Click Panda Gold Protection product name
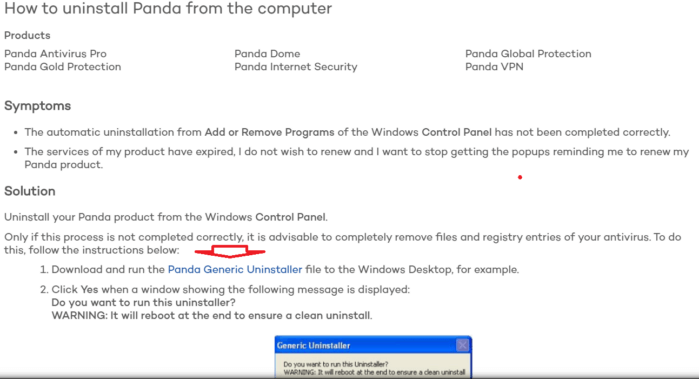 pyautogui.click(x=62, y=66)
